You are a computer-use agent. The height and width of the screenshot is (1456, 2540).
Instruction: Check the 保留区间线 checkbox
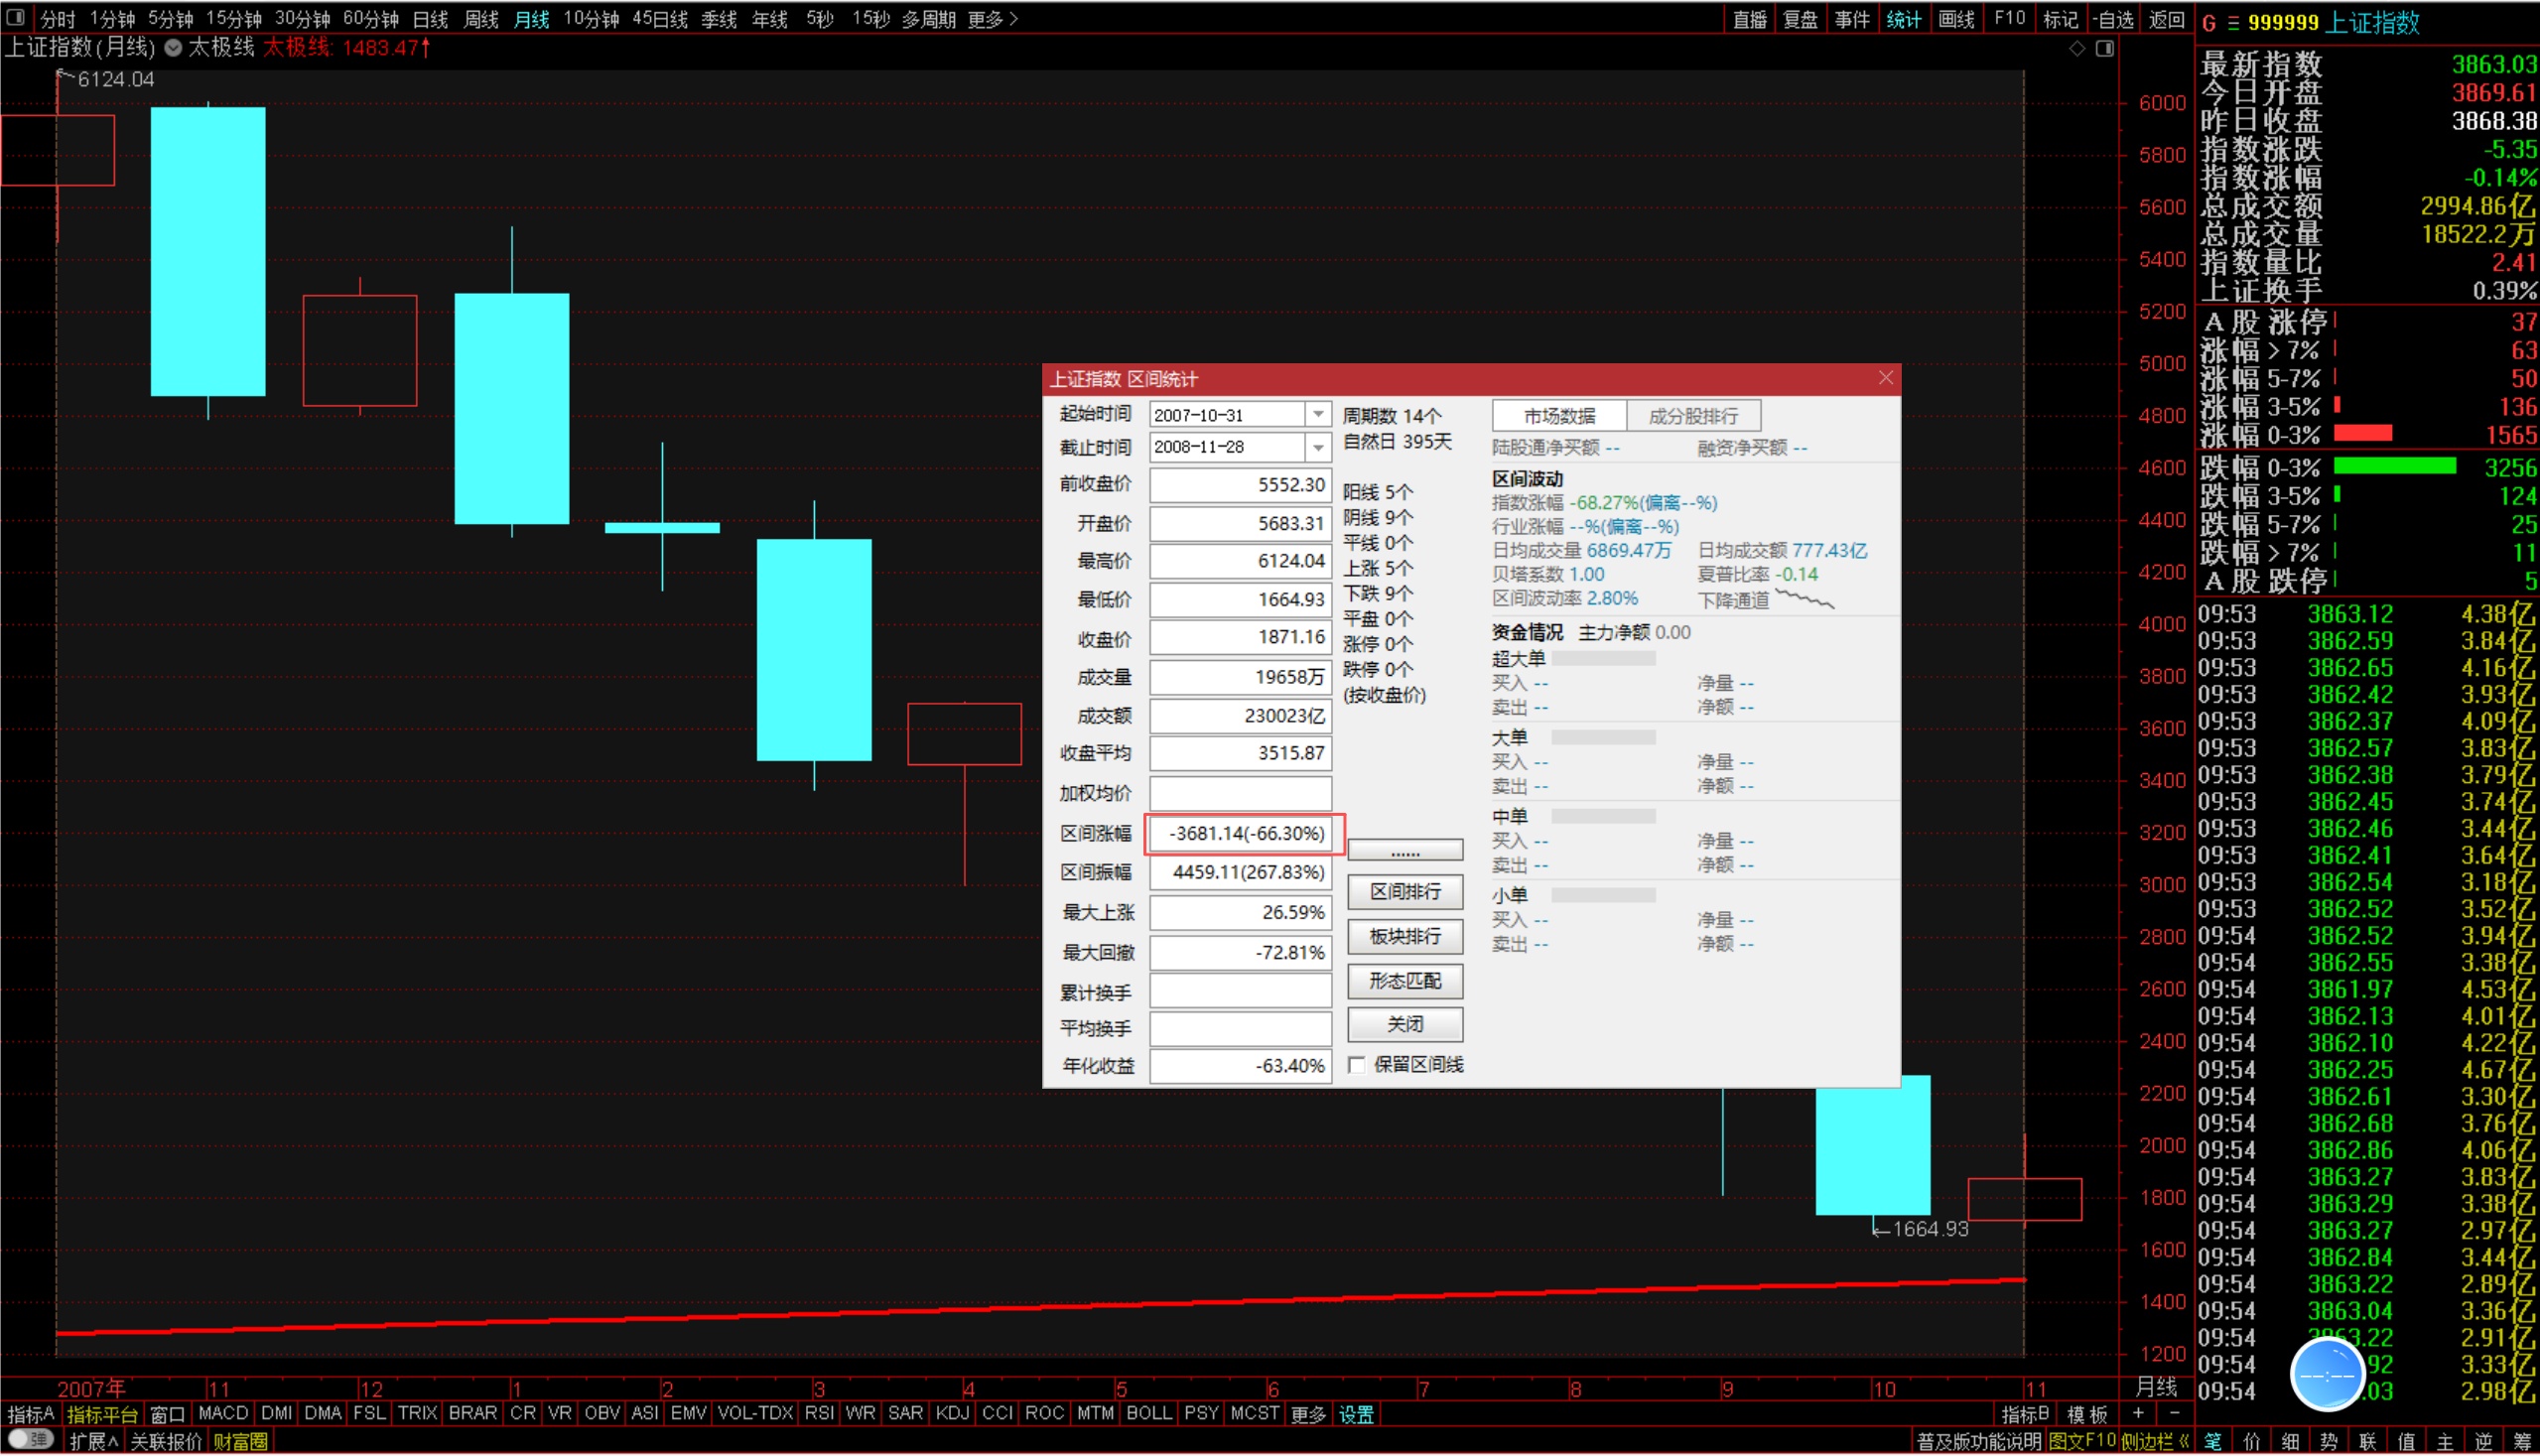click(x=1357, y=1065)
